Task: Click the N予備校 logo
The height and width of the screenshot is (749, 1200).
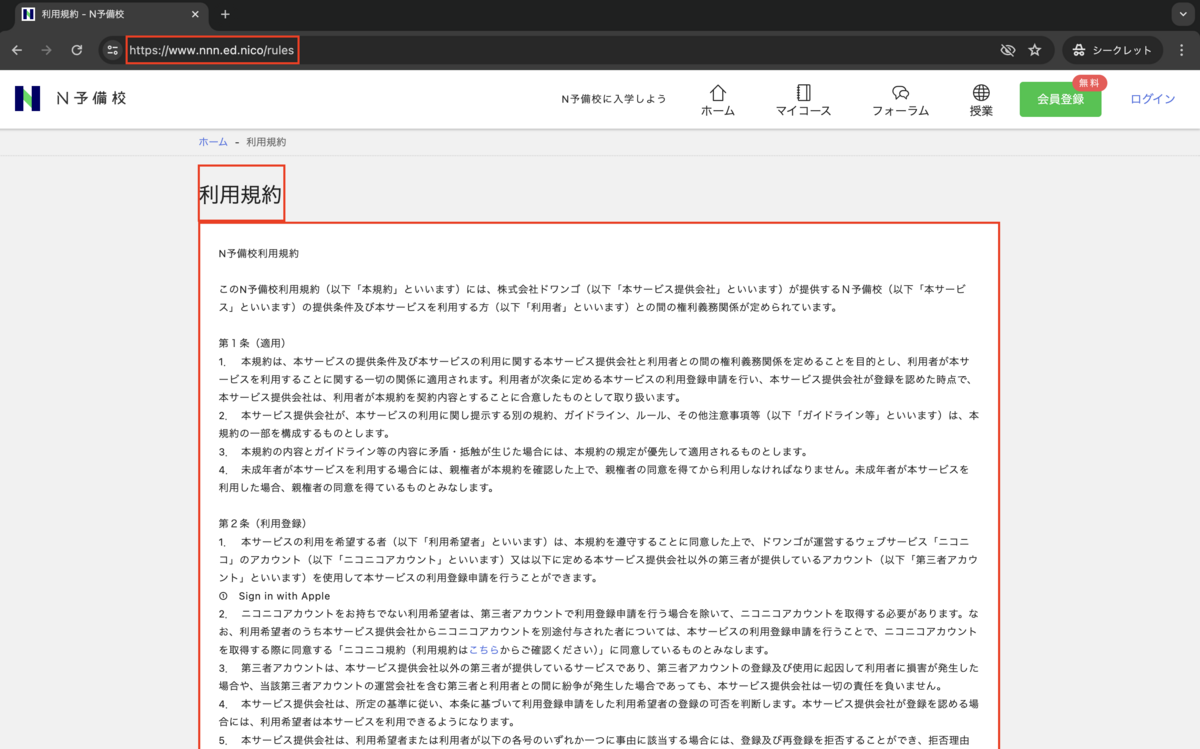Action: point(71,98)
